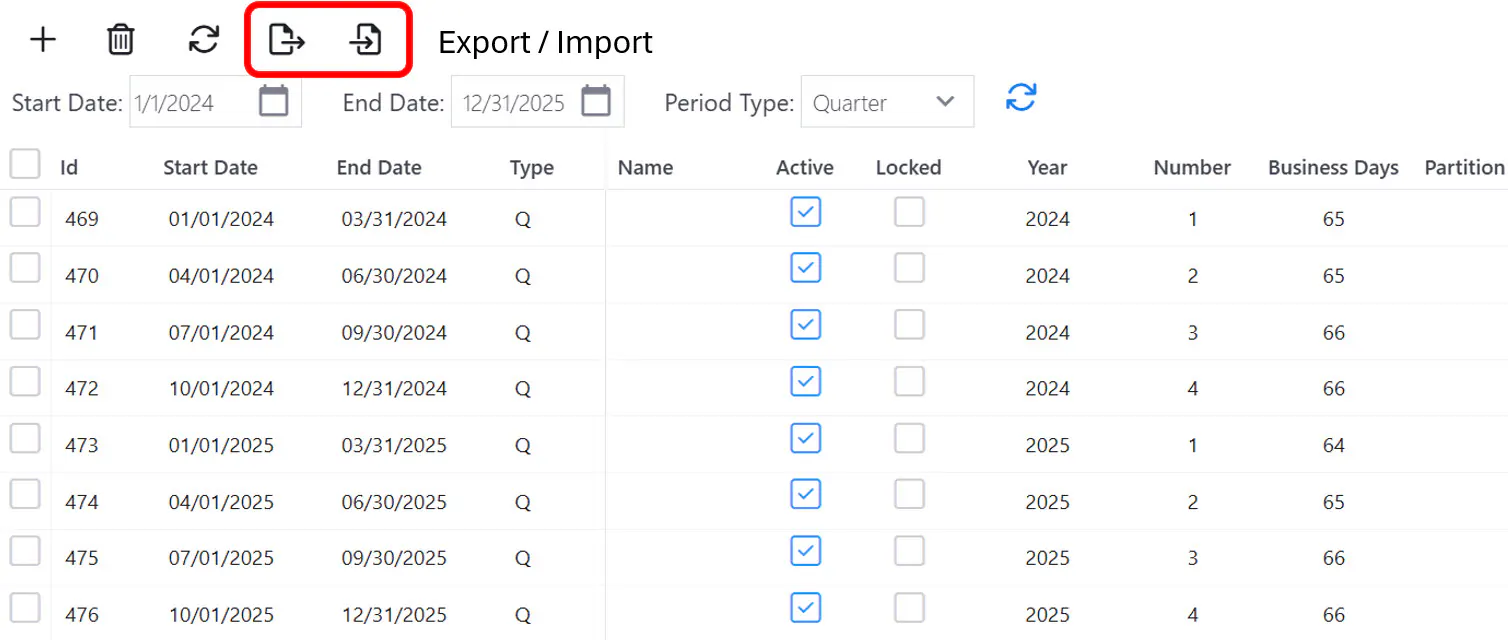Check Locked for row 474
The width and height of the screenshot is (1508, 640).
(x=909, y=494)
